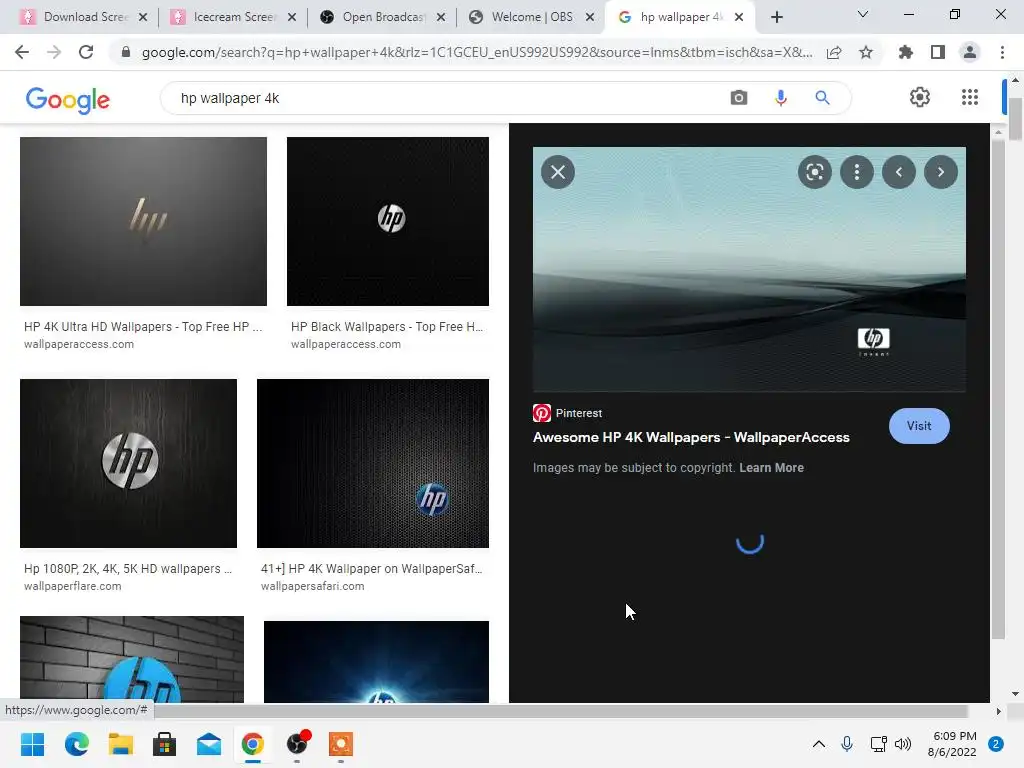The width and height of the screenshot is (1024, 768).
Task: Reload the current page
Action: tap(86, 52)
